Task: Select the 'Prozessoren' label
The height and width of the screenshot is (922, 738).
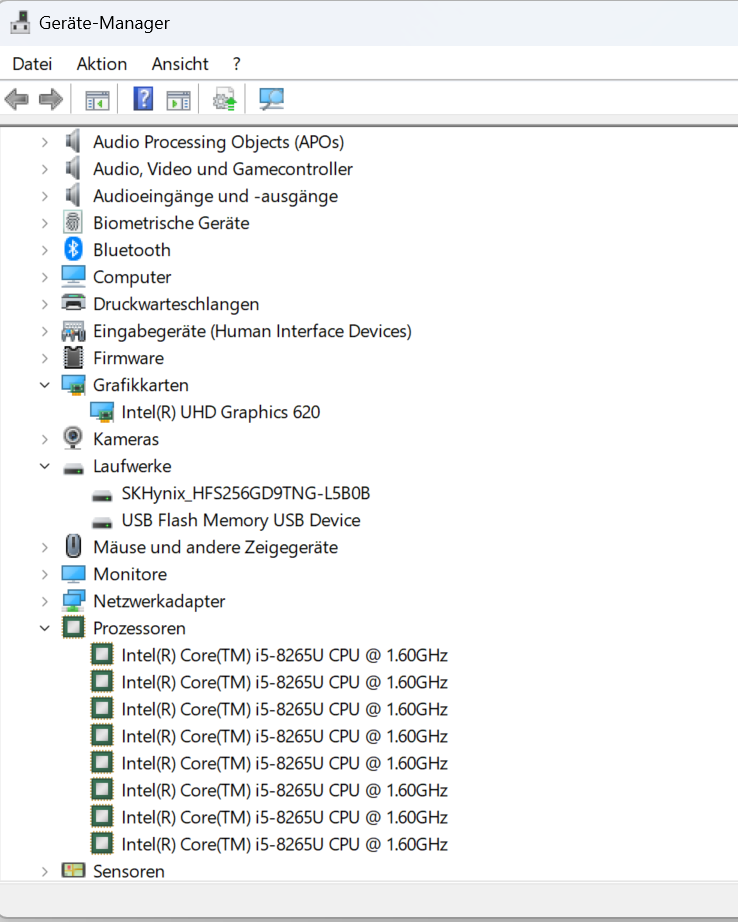Action: point(139,629)
